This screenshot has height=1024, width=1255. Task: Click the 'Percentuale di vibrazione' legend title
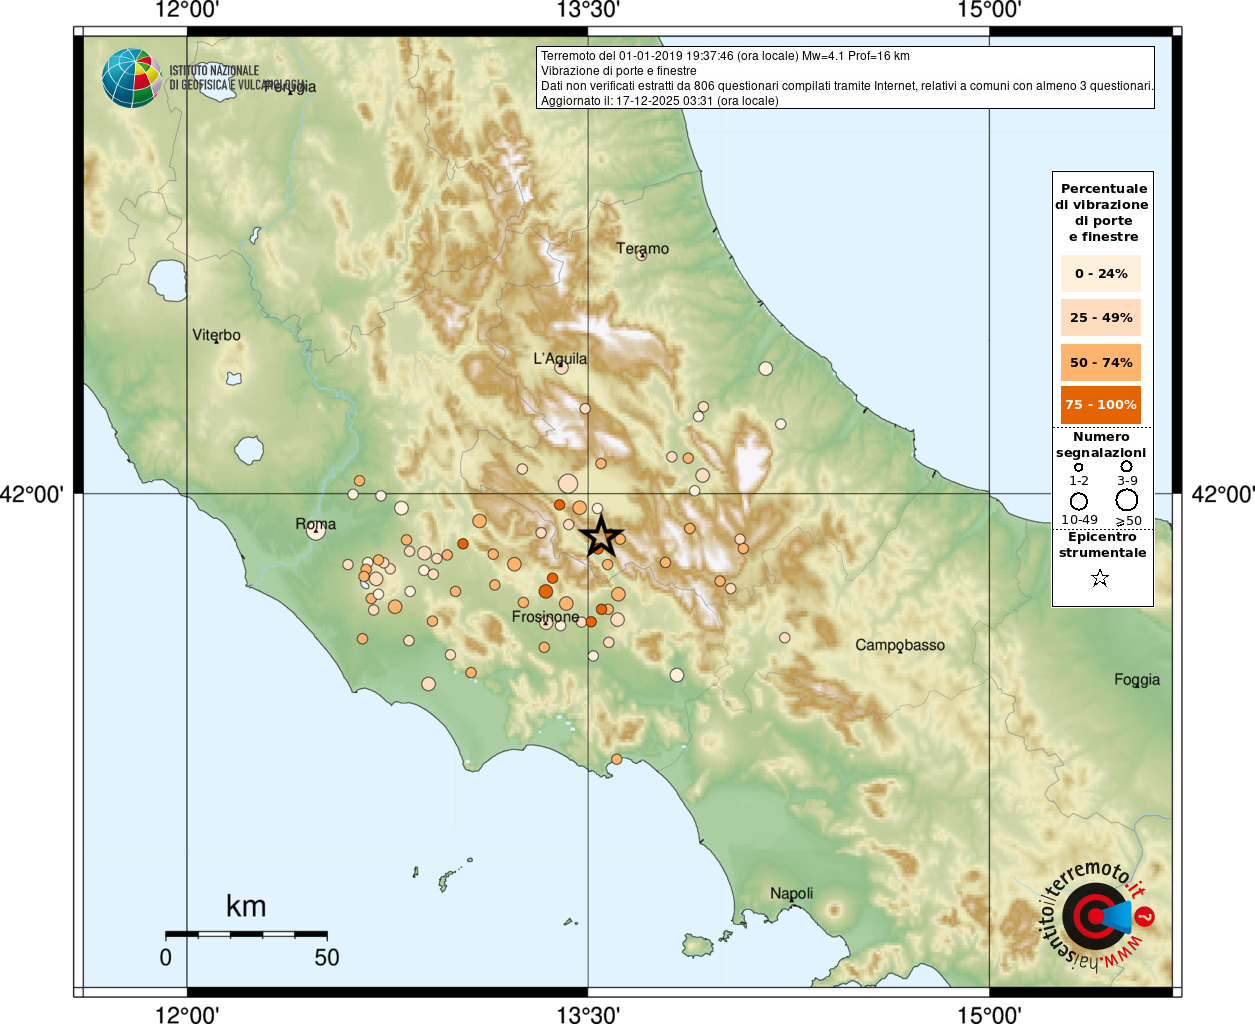pyautogui.click(x=1102, y=213)
